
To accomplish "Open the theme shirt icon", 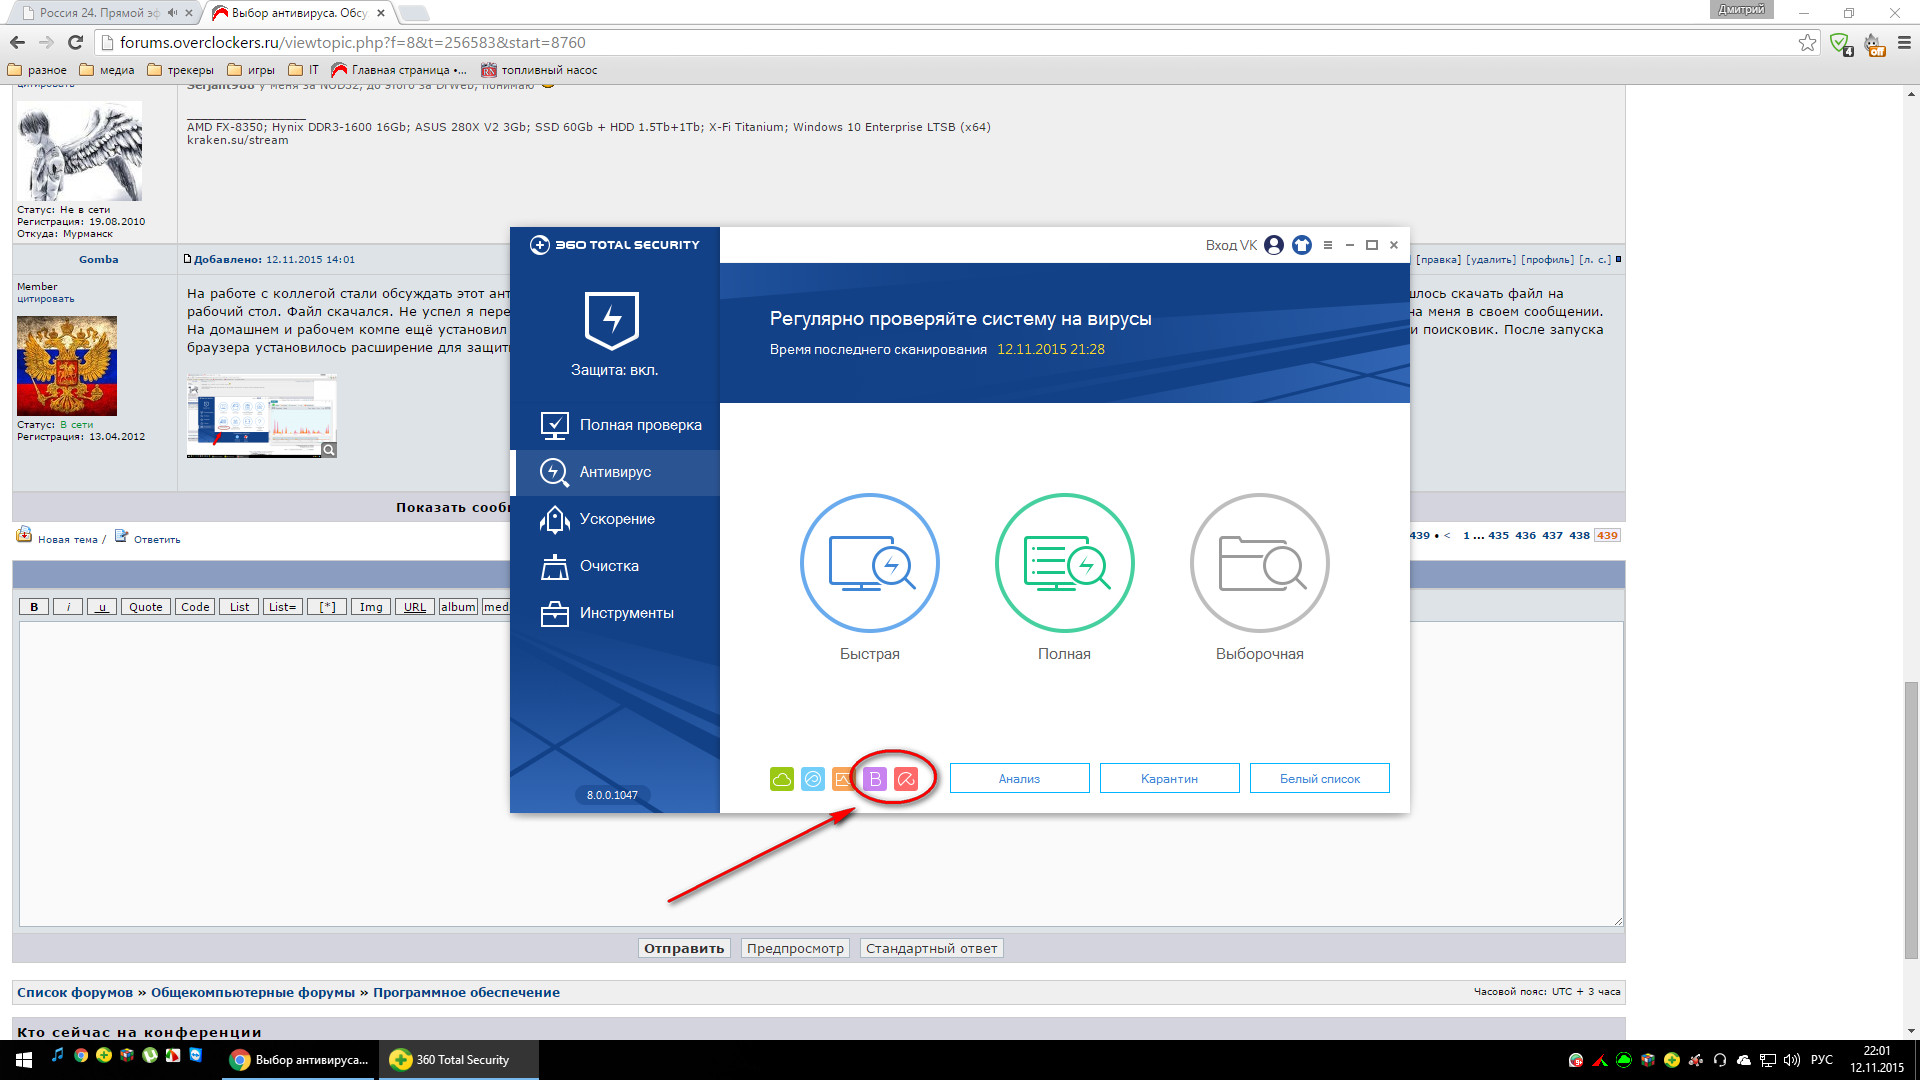I will (x=1301, y=245).
